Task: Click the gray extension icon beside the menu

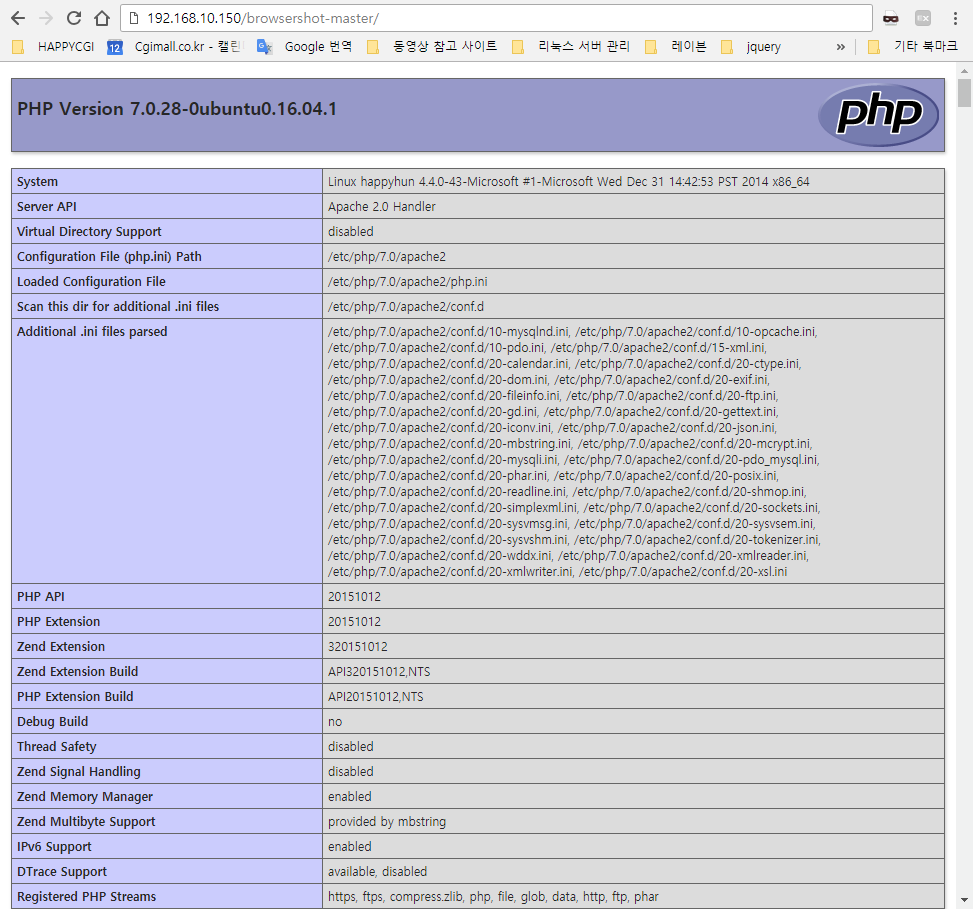Action: tap(923, 19)
